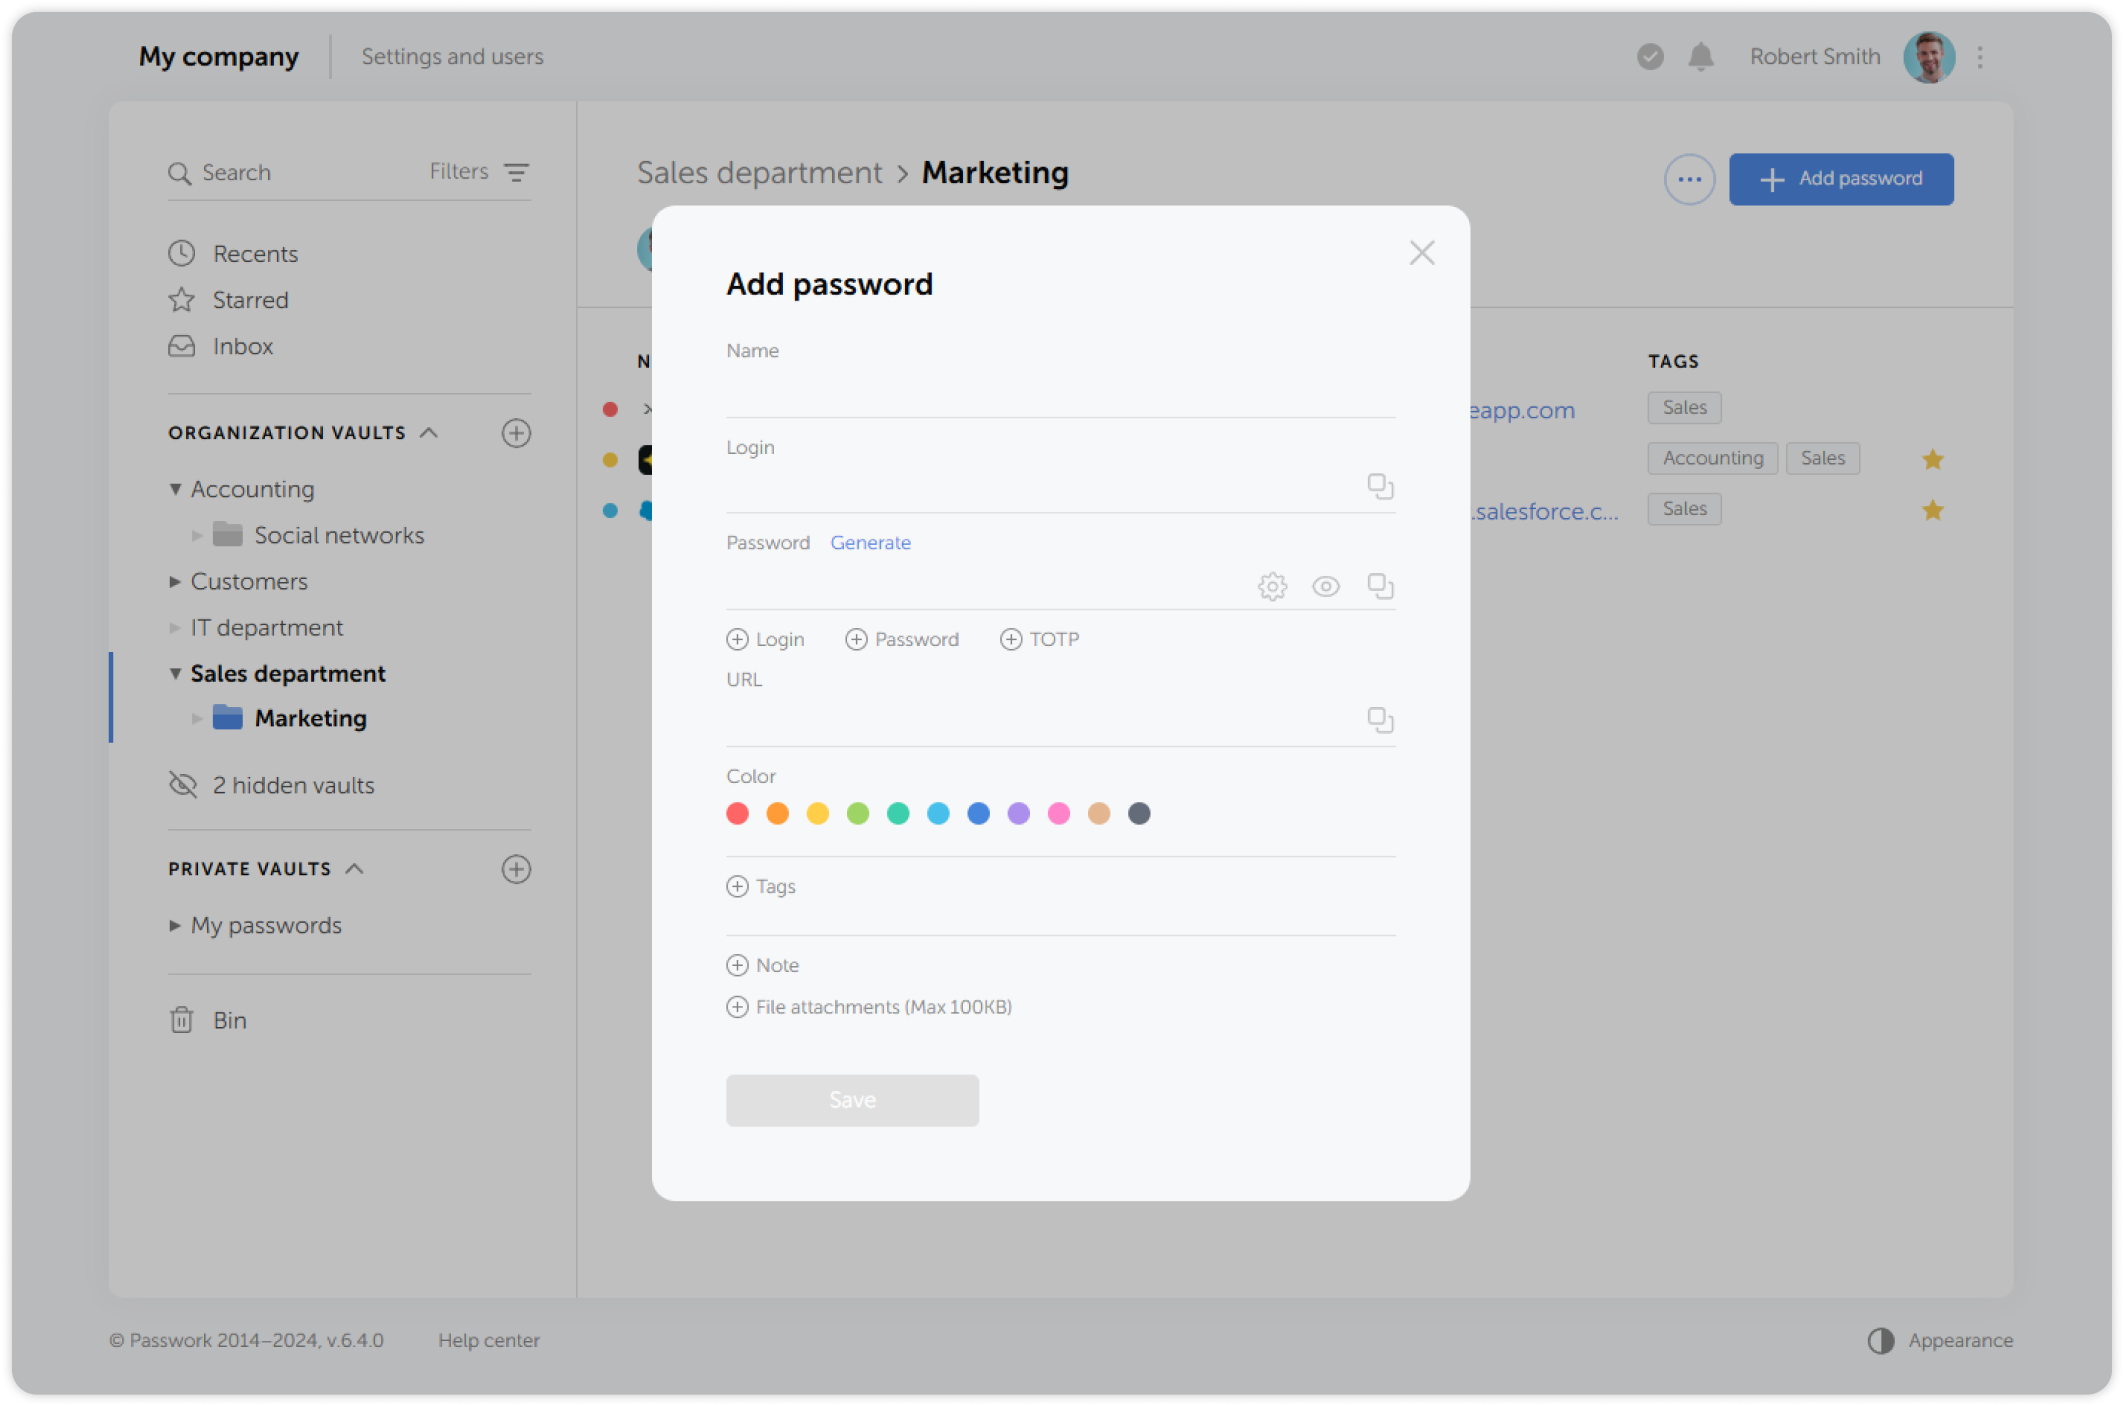Collapse the Sales department vault
Viewport: 2124px width, 1407px height.
tap(175, 673)
